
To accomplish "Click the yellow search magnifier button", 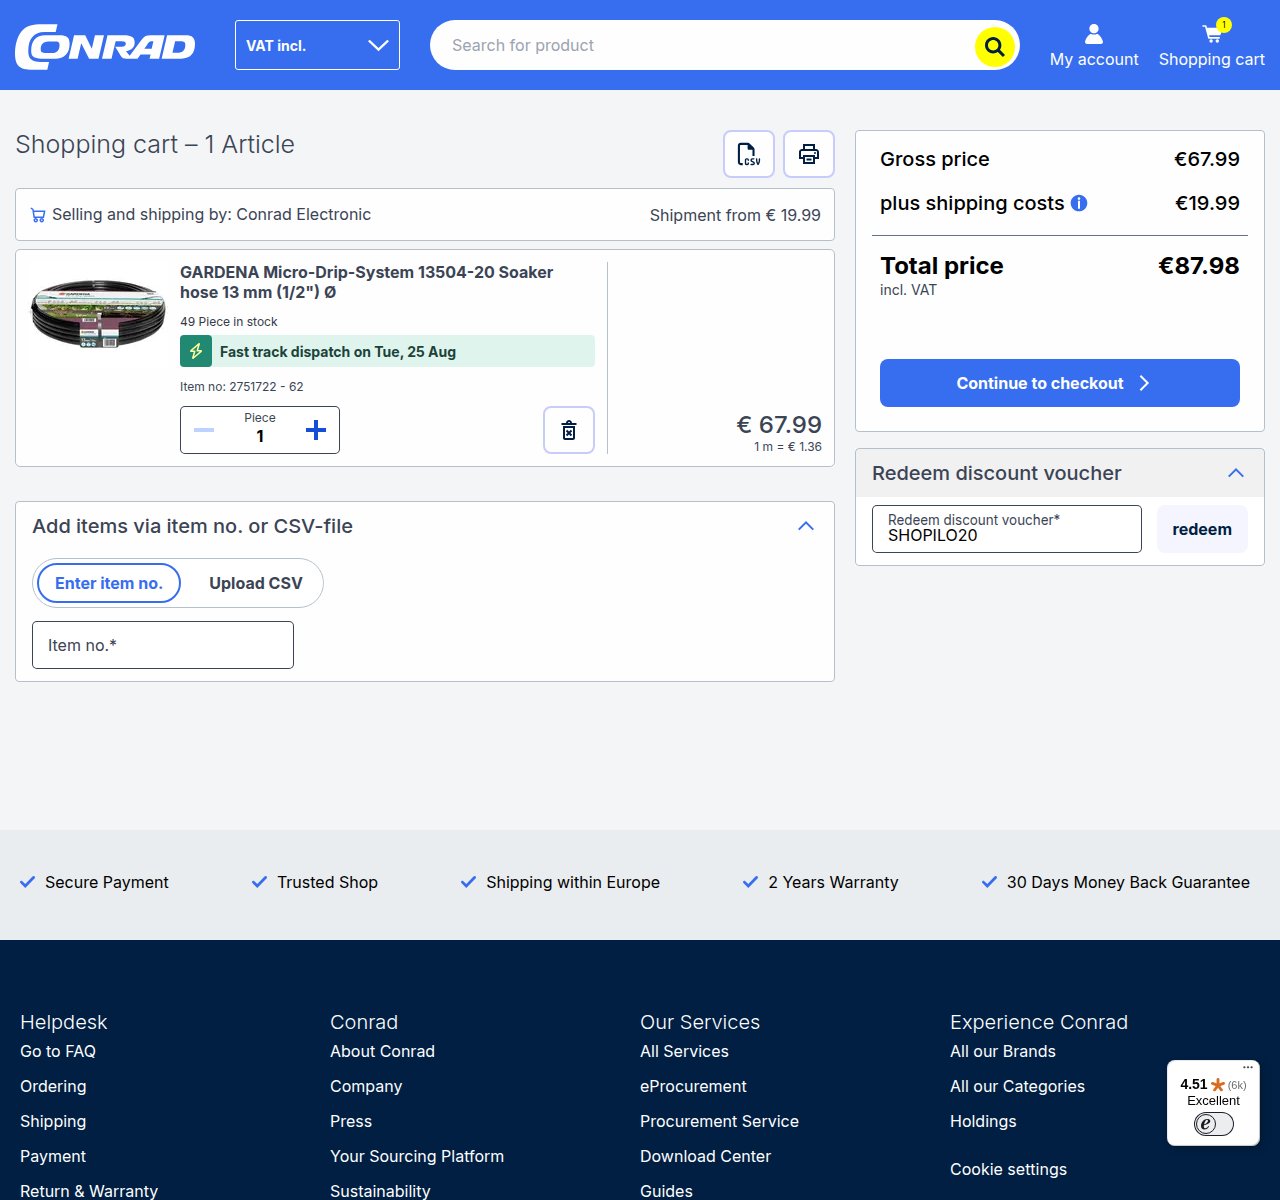I will coord(994,46).
